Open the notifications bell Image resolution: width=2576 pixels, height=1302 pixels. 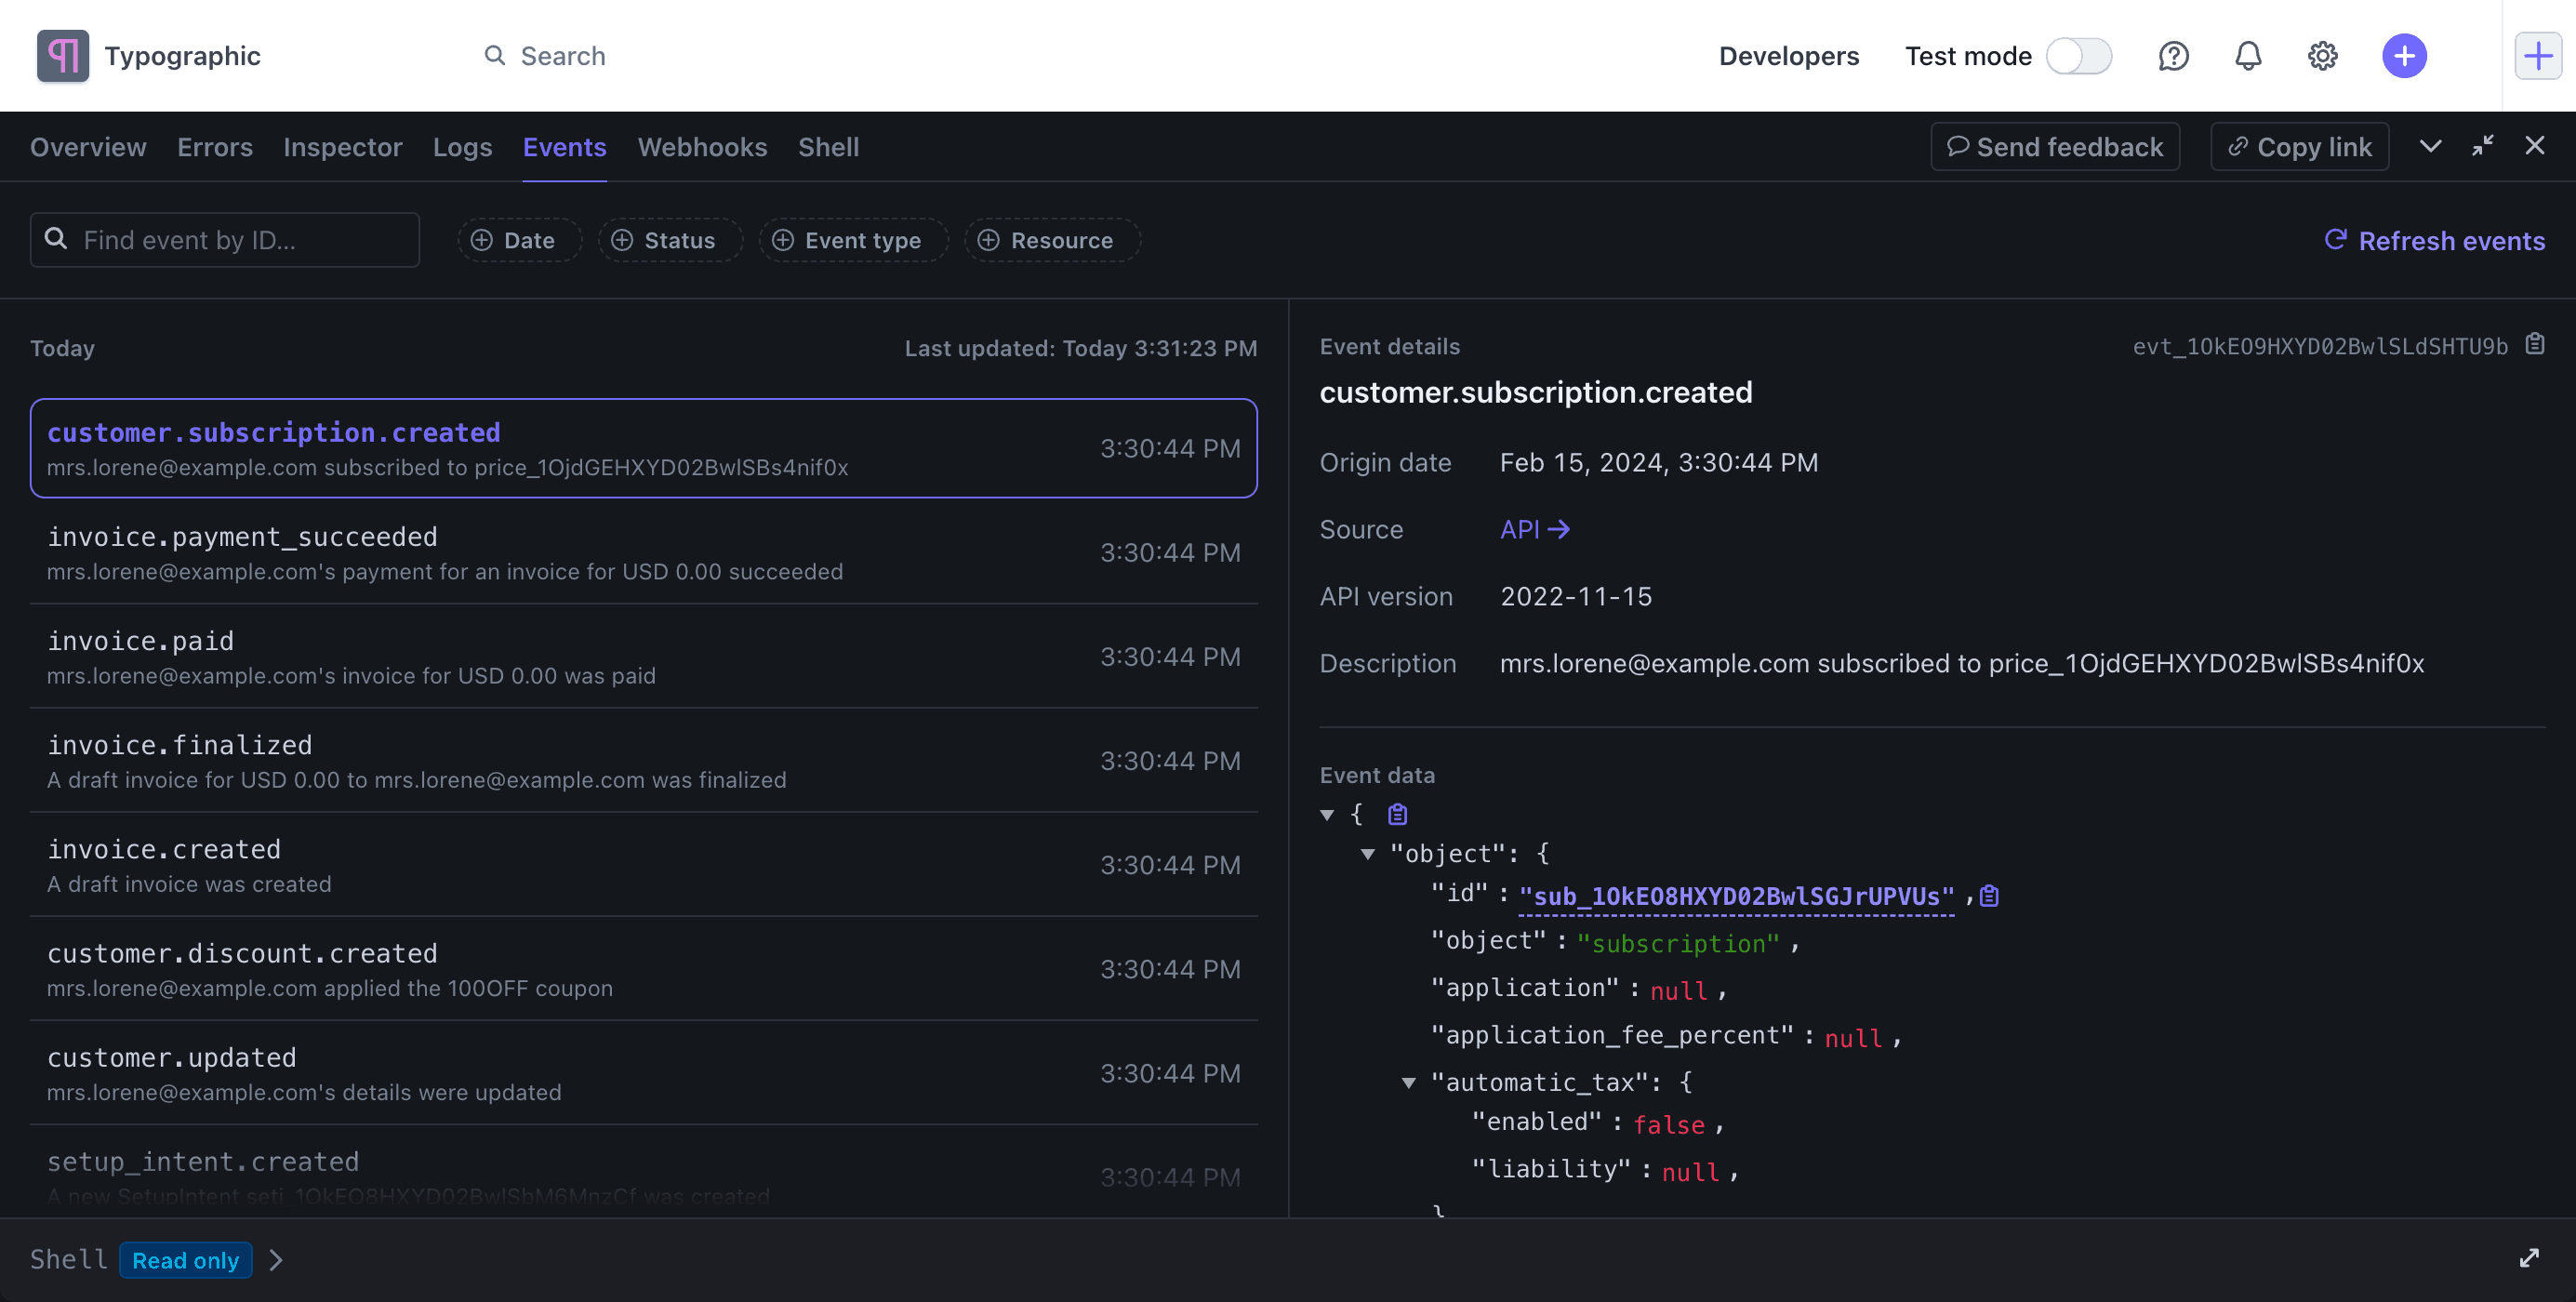coord(2248,56)
